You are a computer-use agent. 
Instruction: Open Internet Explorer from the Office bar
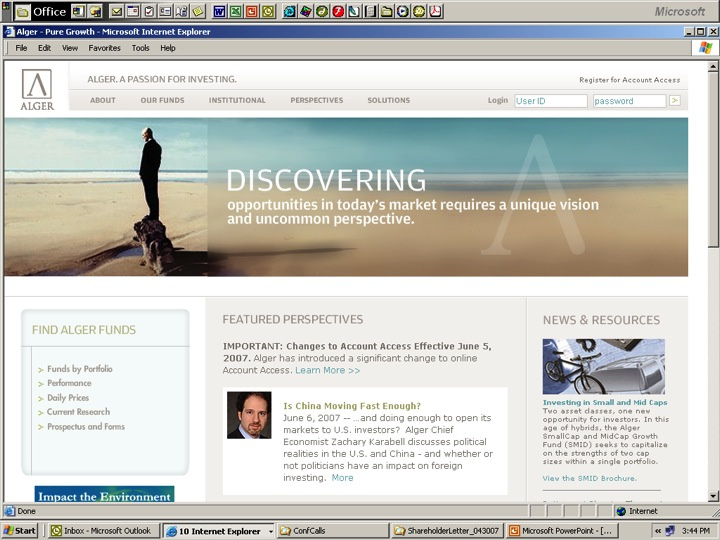289,11
